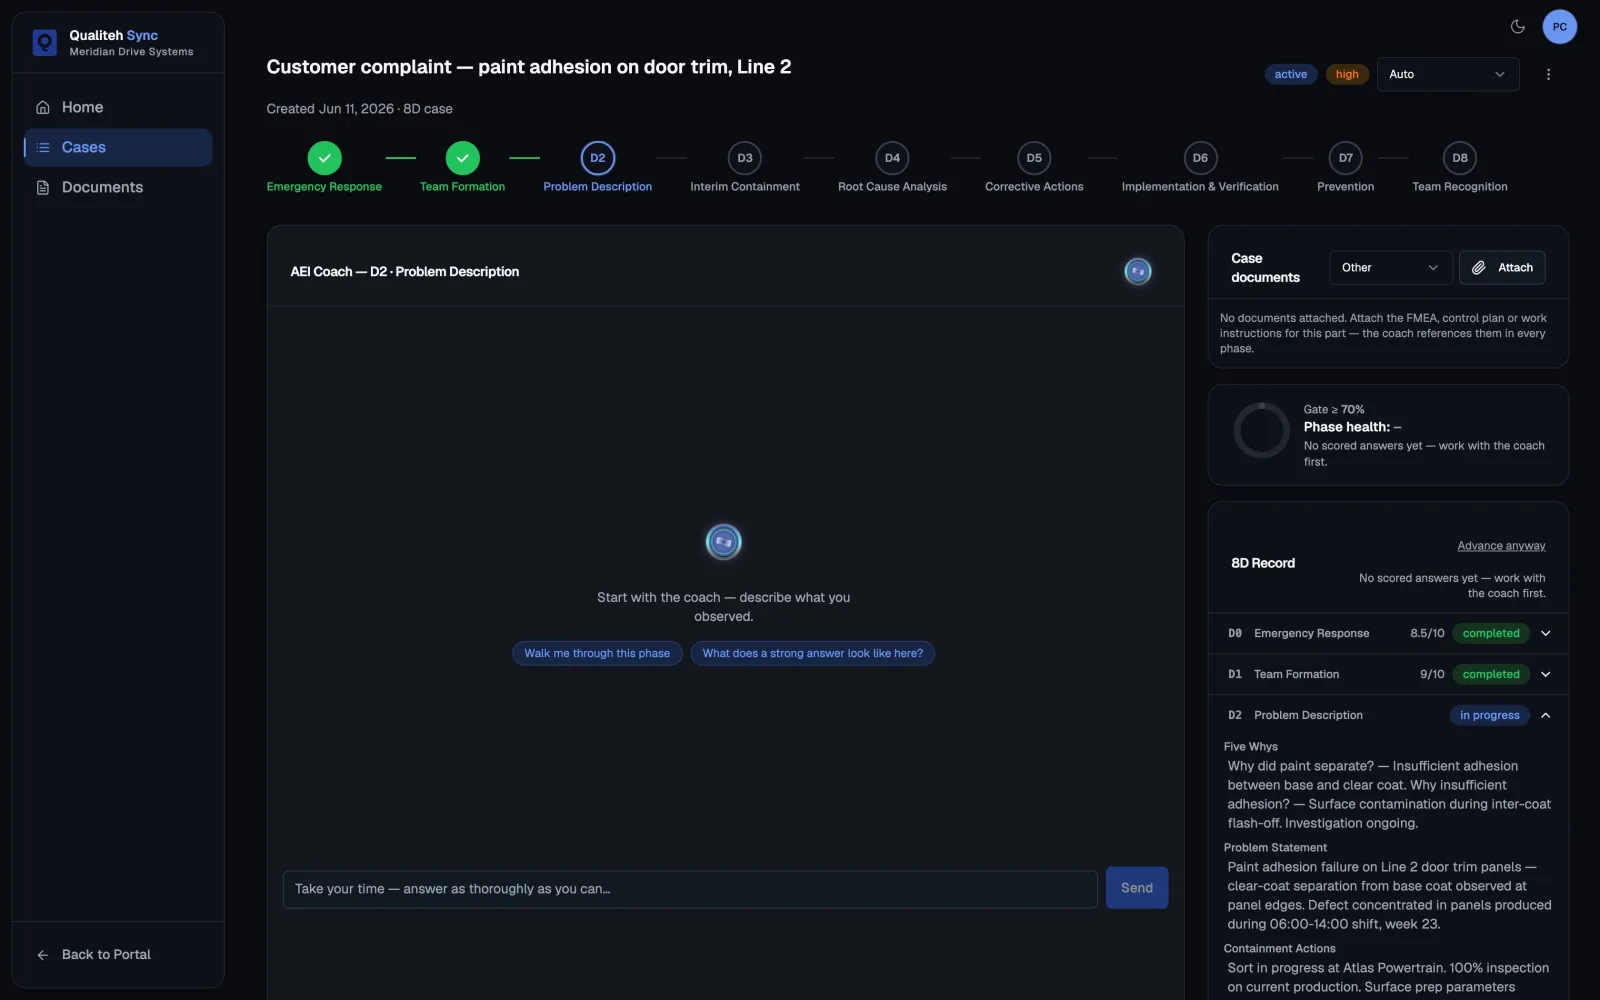Open Home in the sidebar
Image resolution: width=1600 pixels, height=1000 pixels.
point(117,107)
